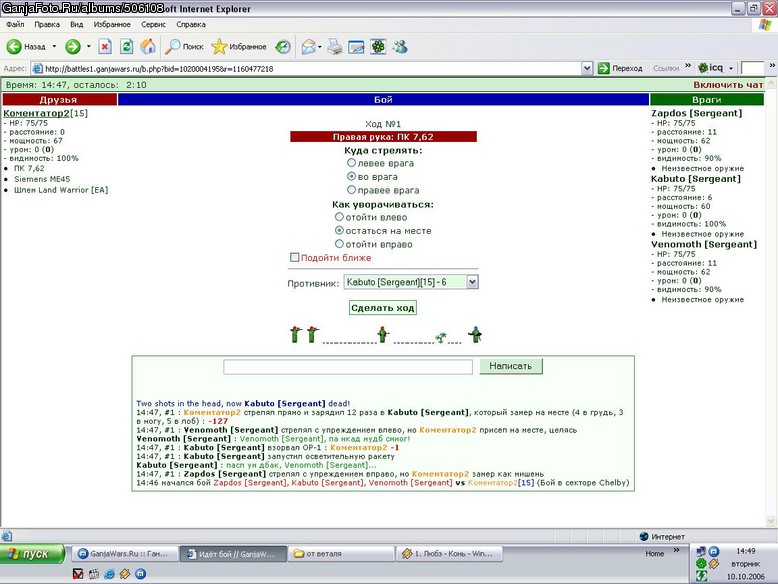This screenshot has width=778, height=584.
Task: Go to the Home page icon
Action: click(148, 47)
